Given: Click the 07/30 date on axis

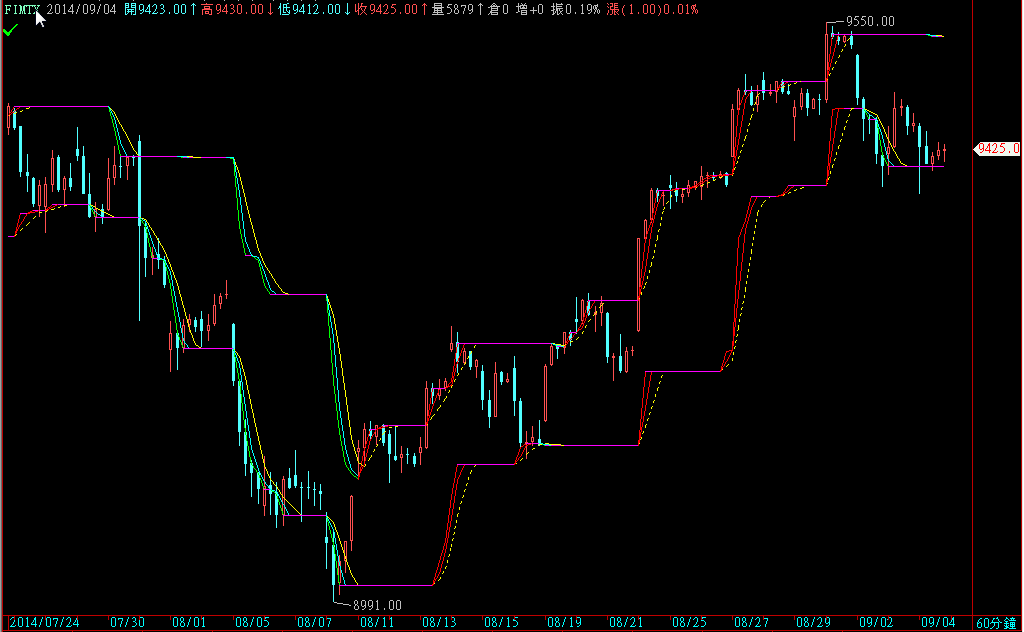Looking at the screenshot, I should (127, 622).
